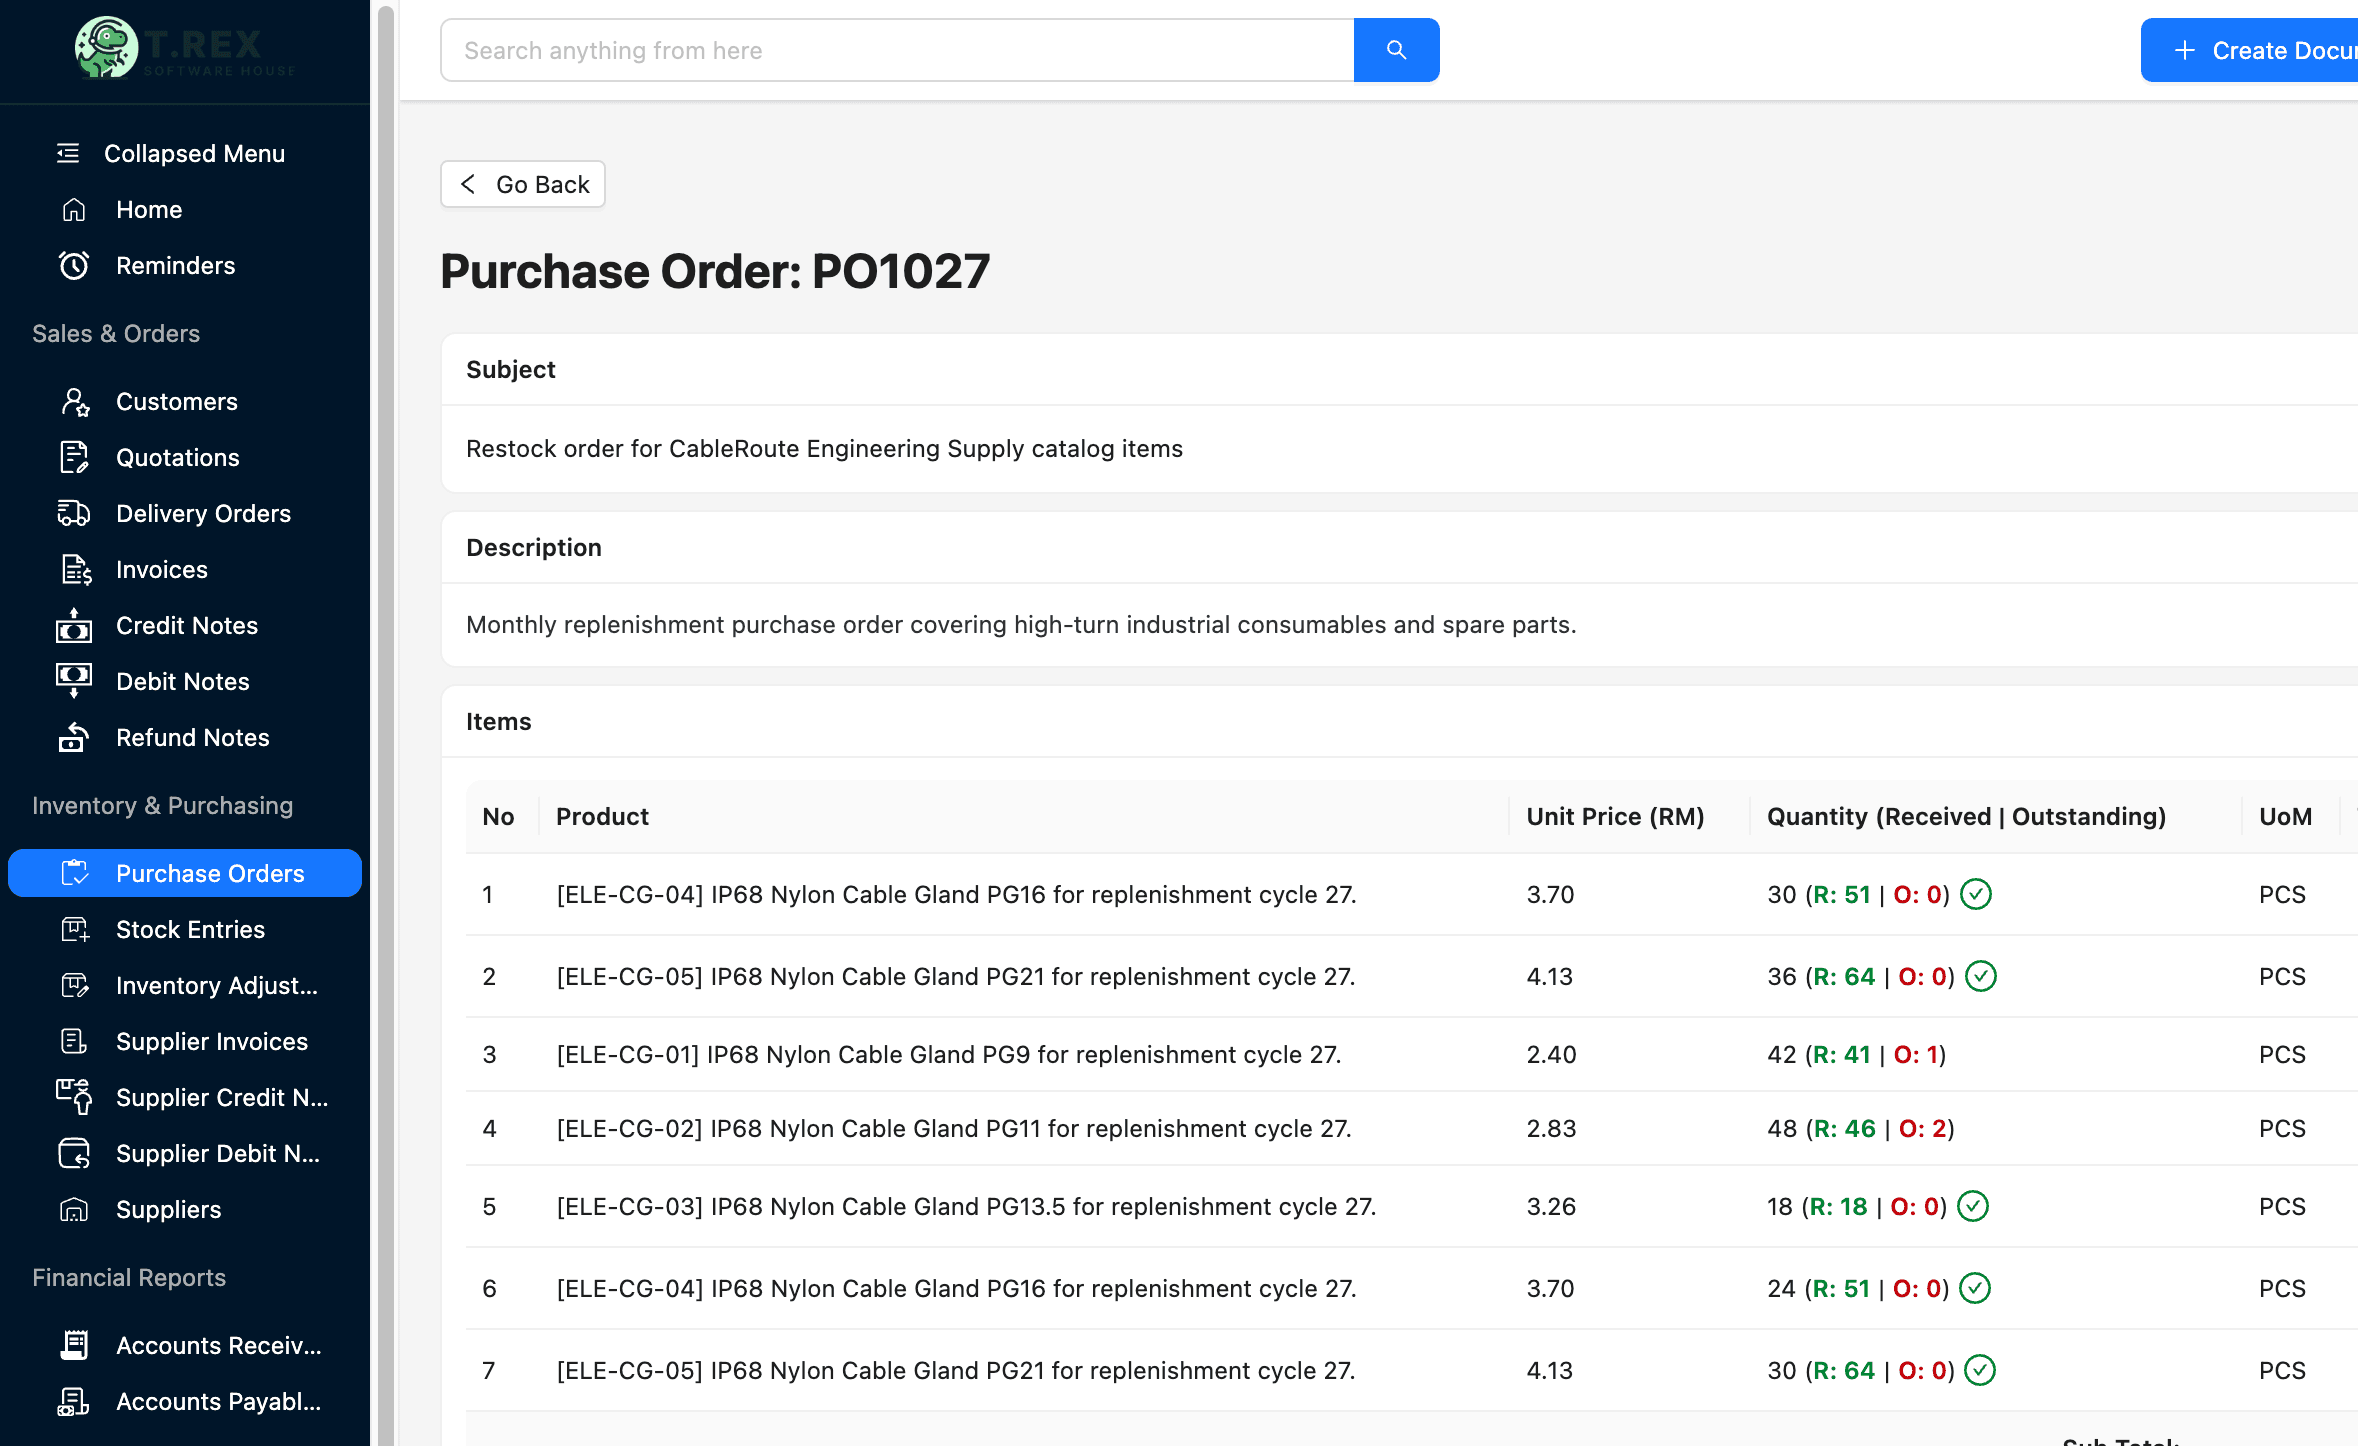Select Purchase Orders in sidebar
The image size is (2358, 1446).
209,873
